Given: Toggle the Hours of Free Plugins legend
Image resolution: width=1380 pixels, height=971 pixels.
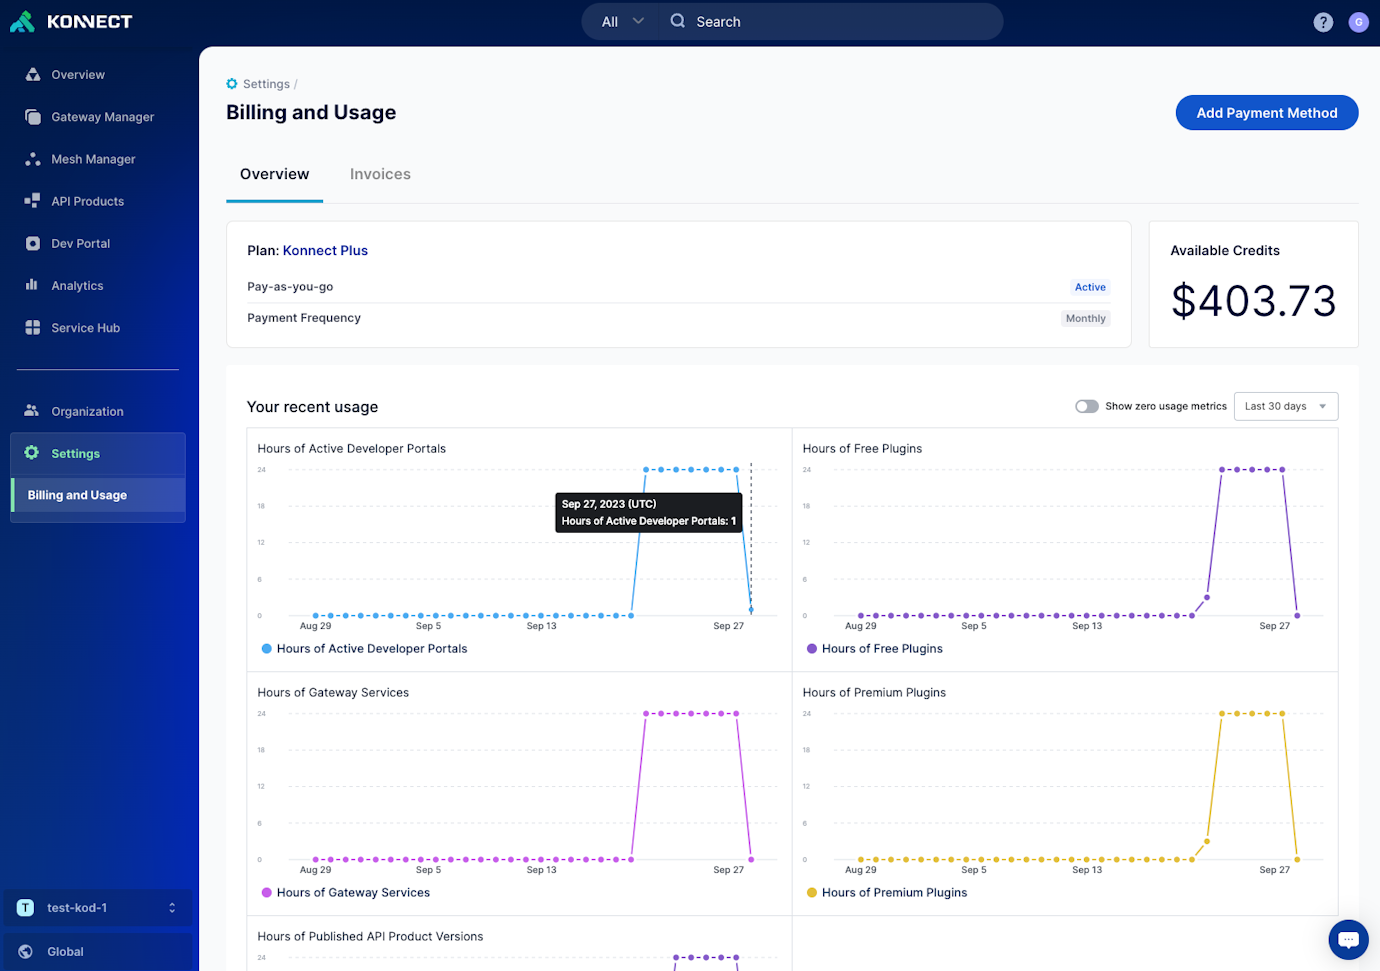Looking at the screenshot, I should point(874,648).
